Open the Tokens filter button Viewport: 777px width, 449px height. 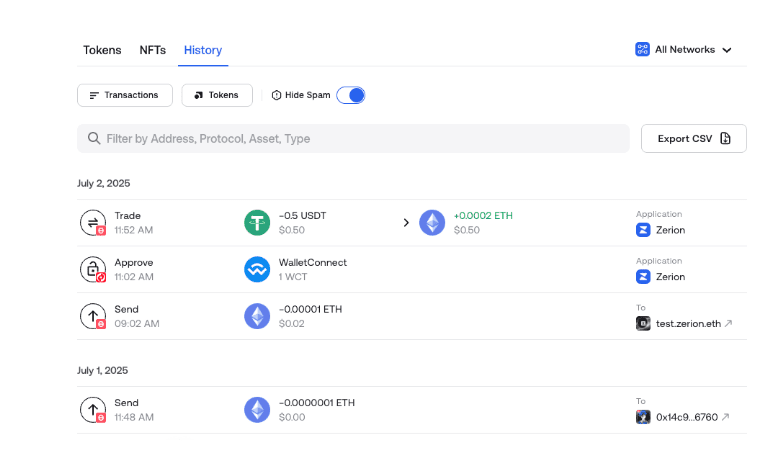coord(217,95)
